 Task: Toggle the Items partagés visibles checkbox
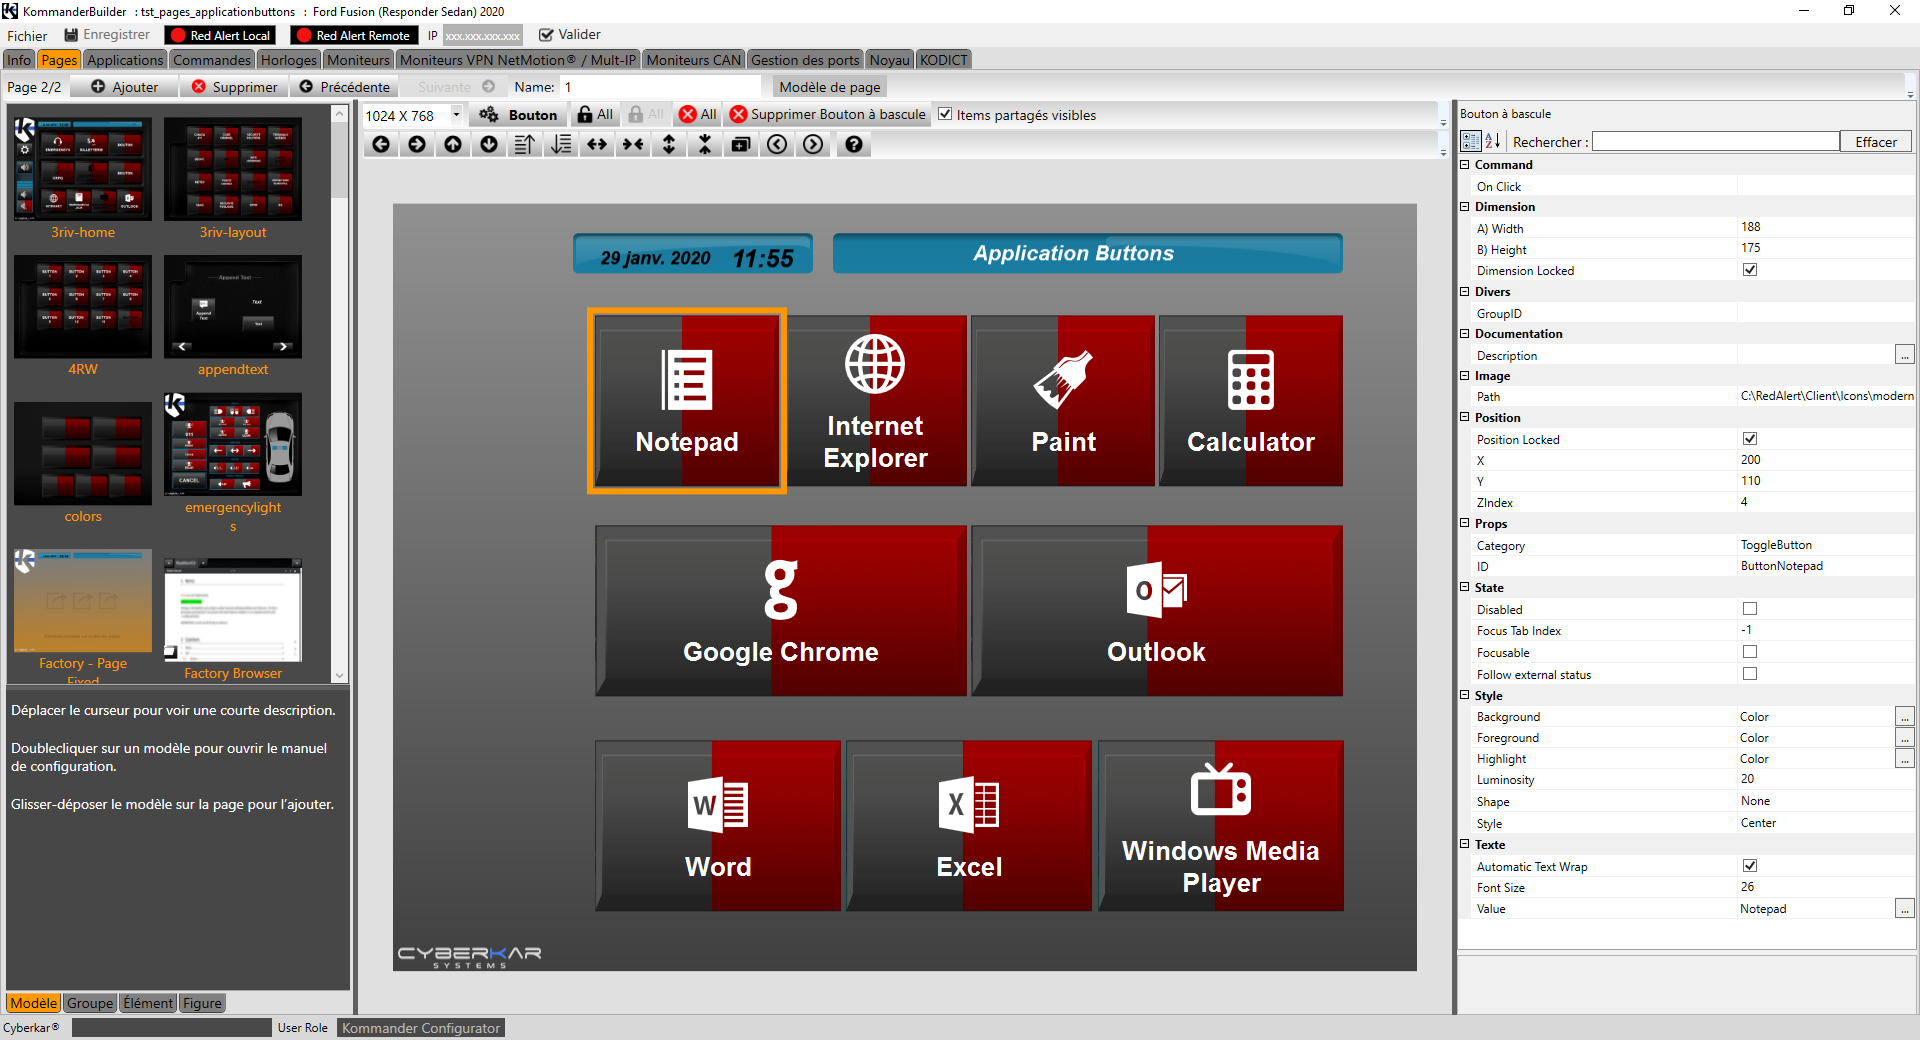click(x=946, y=114)
